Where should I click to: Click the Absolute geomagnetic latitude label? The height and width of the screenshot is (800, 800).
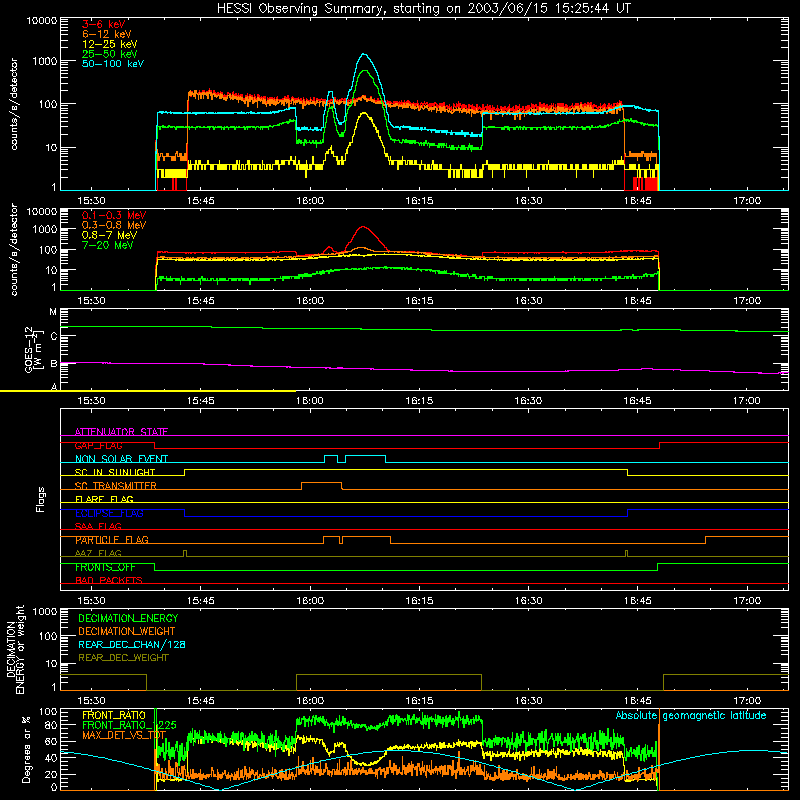point(691,716)
